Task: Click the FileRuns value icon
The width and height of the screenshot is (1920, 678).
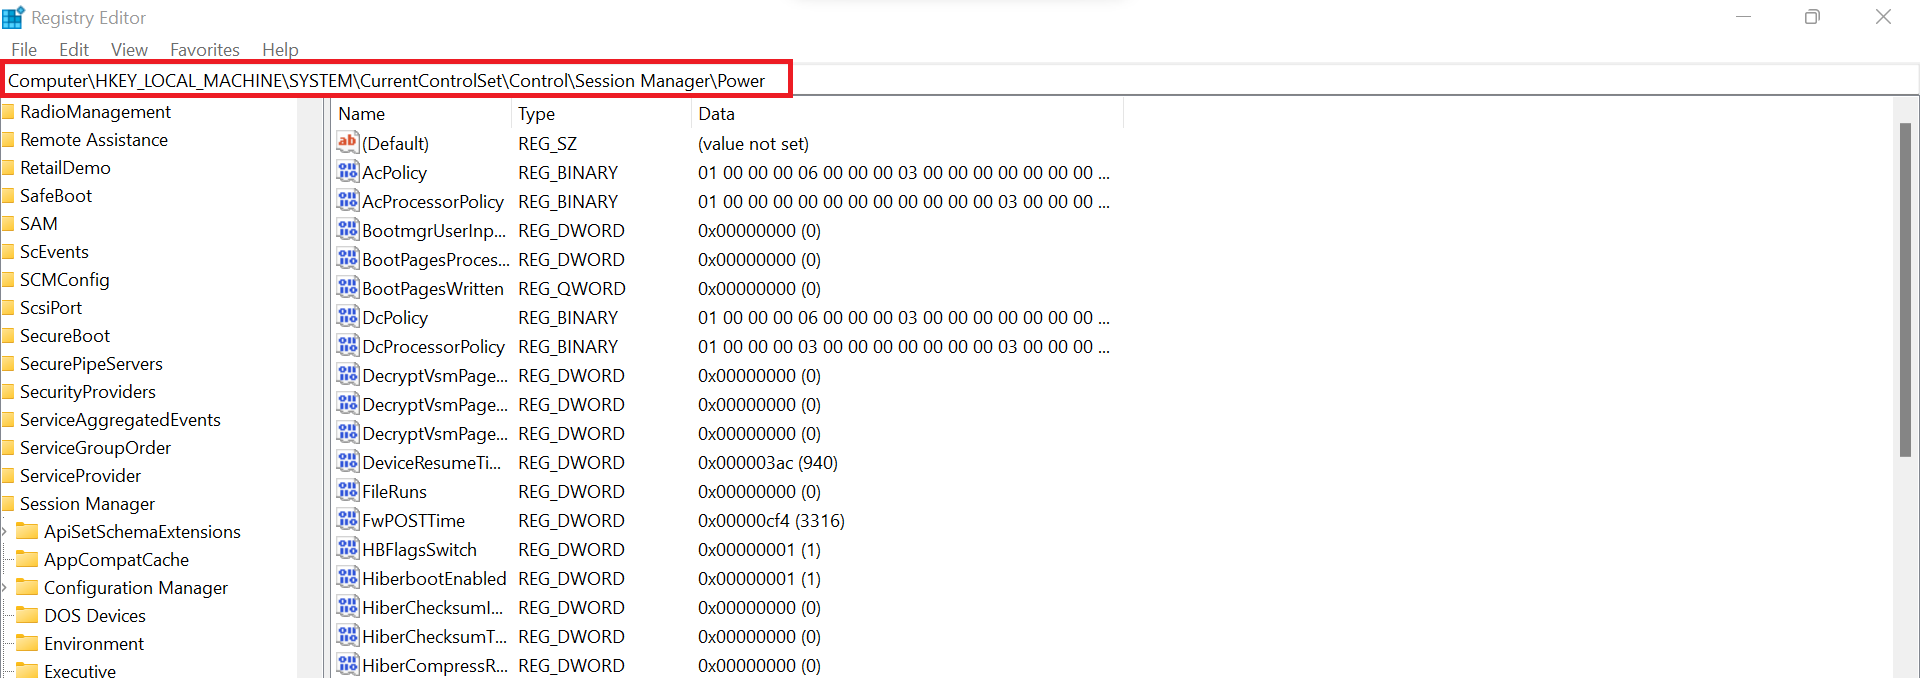Action: tap(347, 491)
